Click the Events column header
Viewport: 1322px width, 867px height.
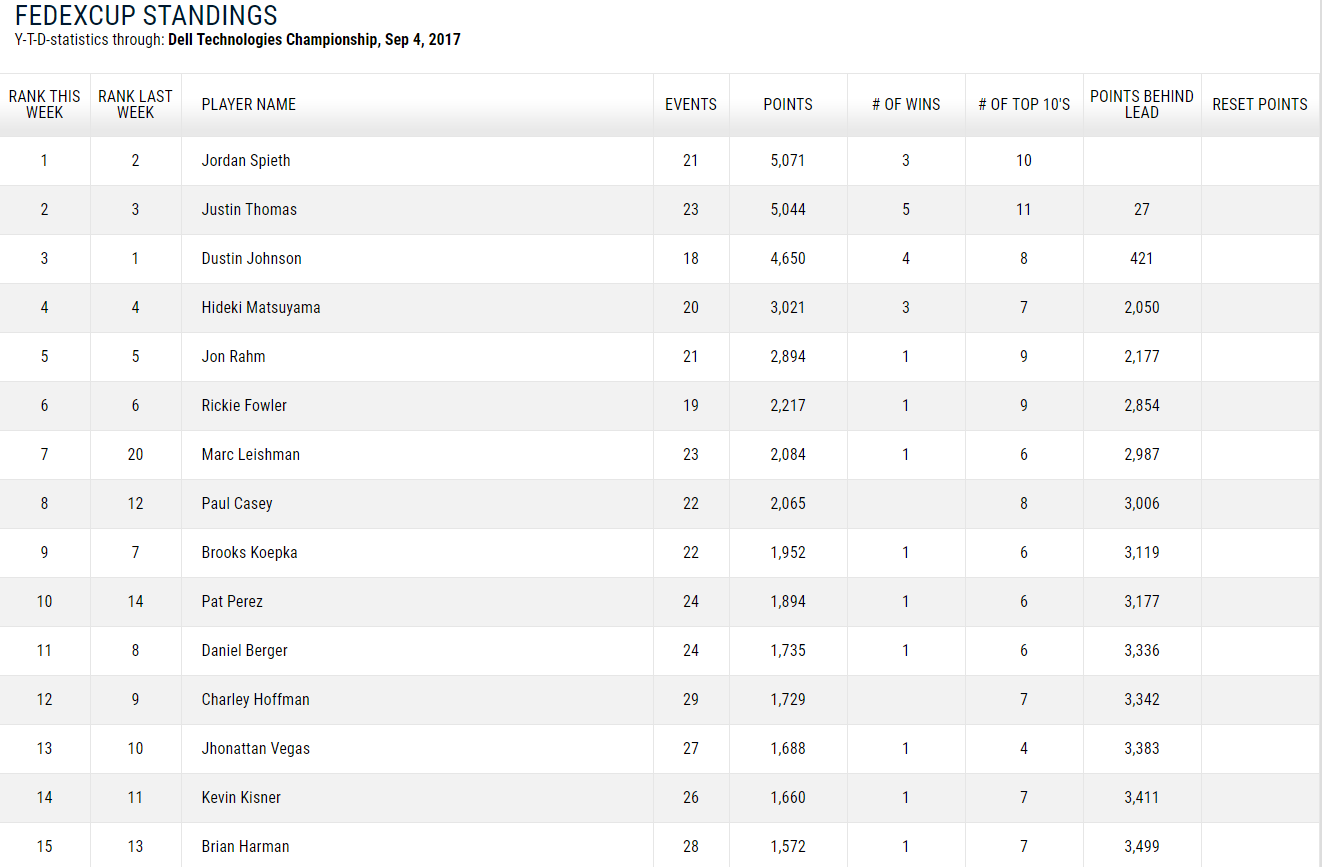pyautogui.click(x=691, y=105)
